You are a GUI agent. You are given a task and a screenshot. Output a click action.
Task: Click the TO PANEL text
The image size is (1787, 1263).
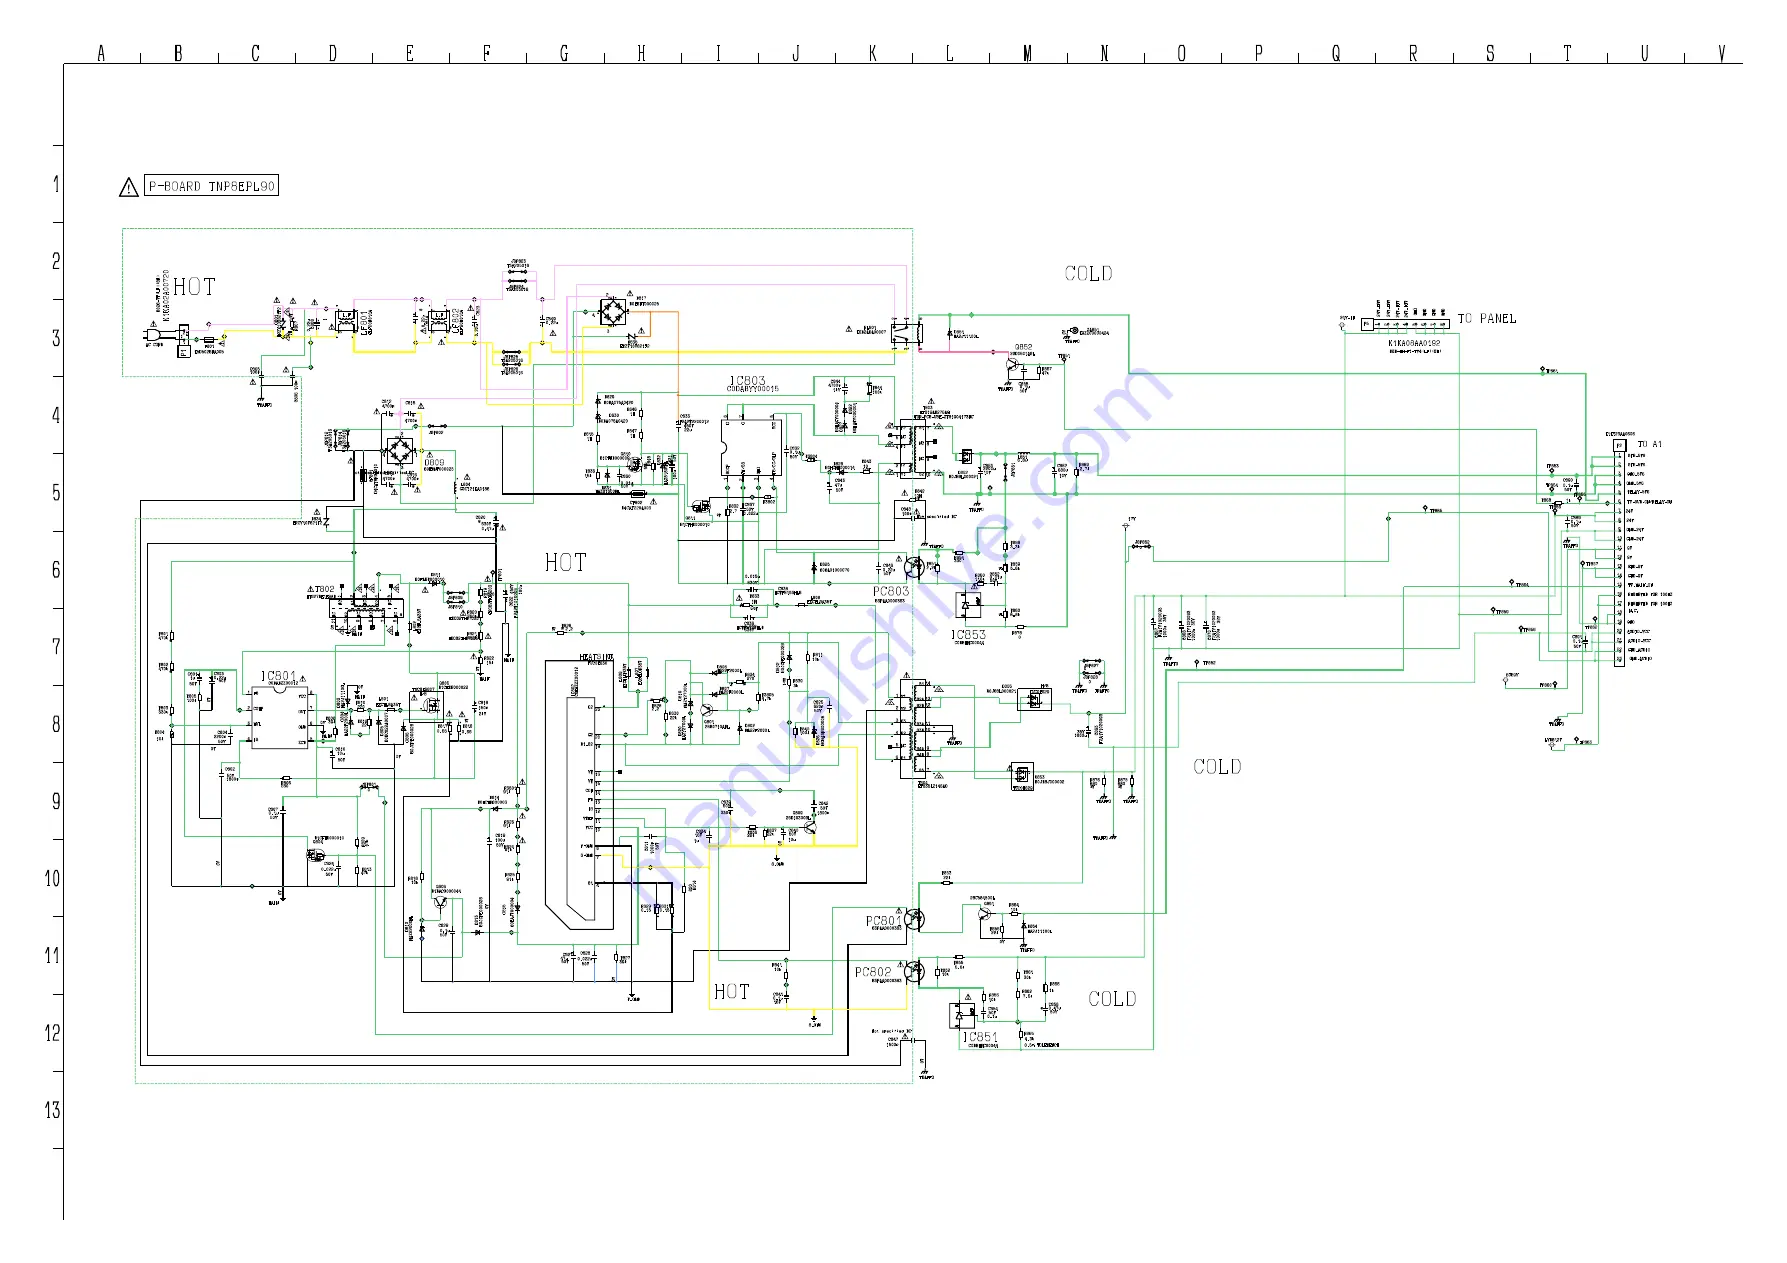(x=1486, y=319)
